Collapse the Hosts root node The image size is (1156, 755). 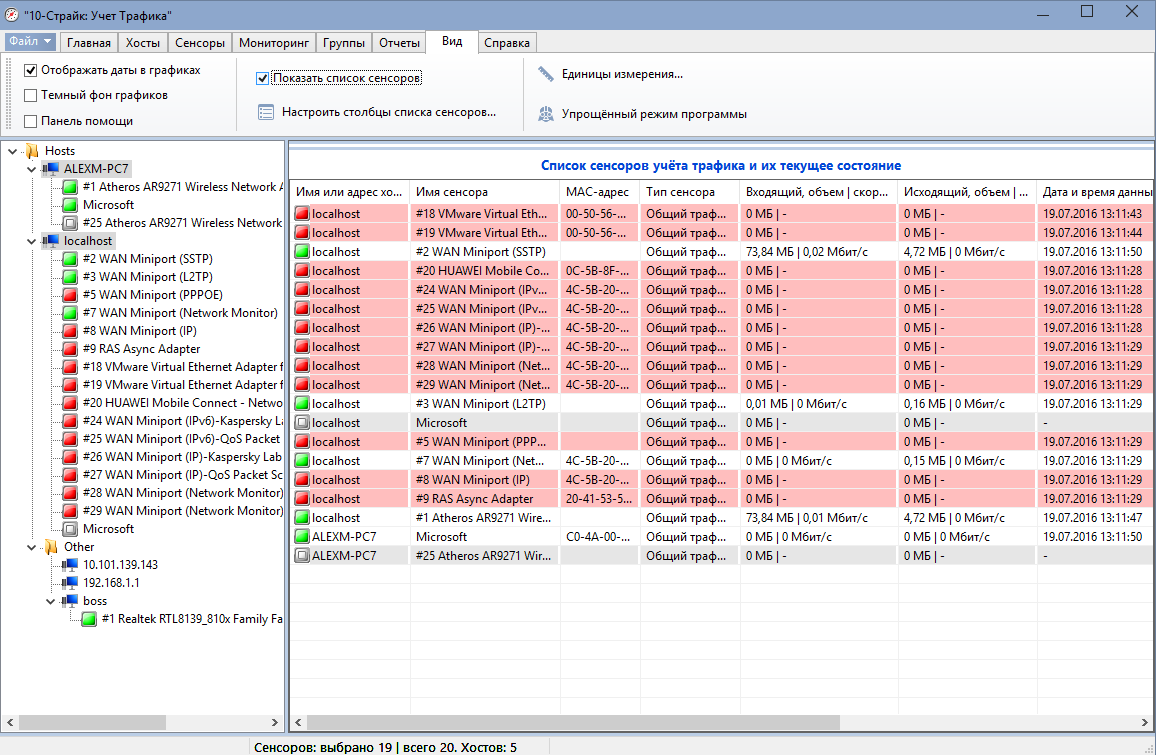coord(13,150)
